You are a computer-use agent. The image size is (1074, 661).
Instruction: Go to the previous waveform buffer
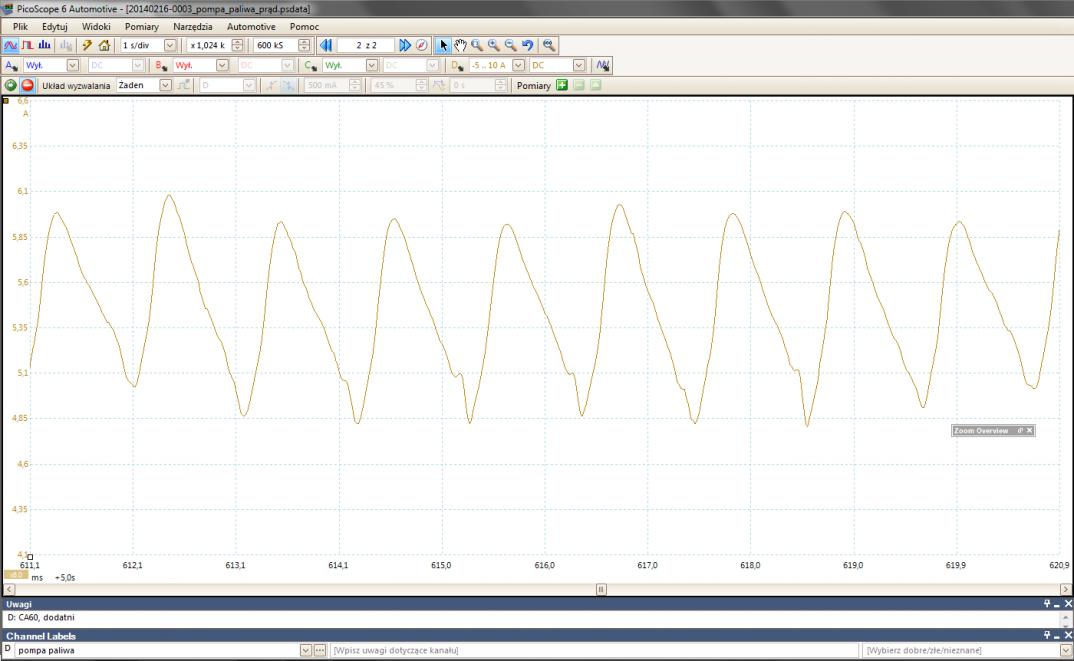(x=325, y=45)
